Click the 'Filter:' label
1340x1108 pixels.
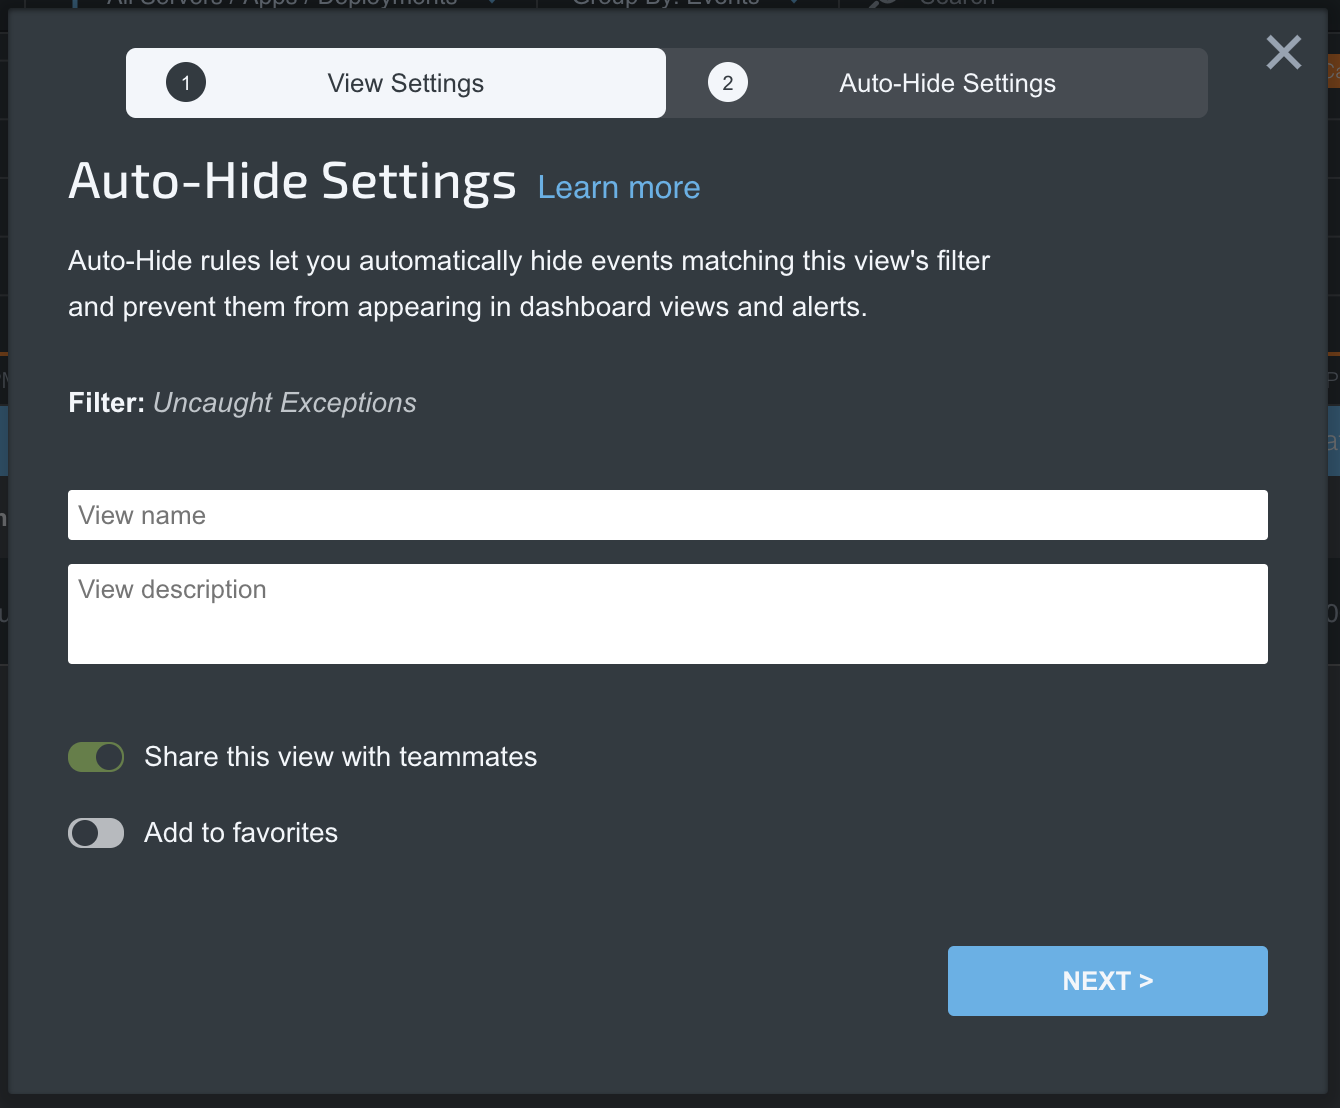tap(106, 403)
